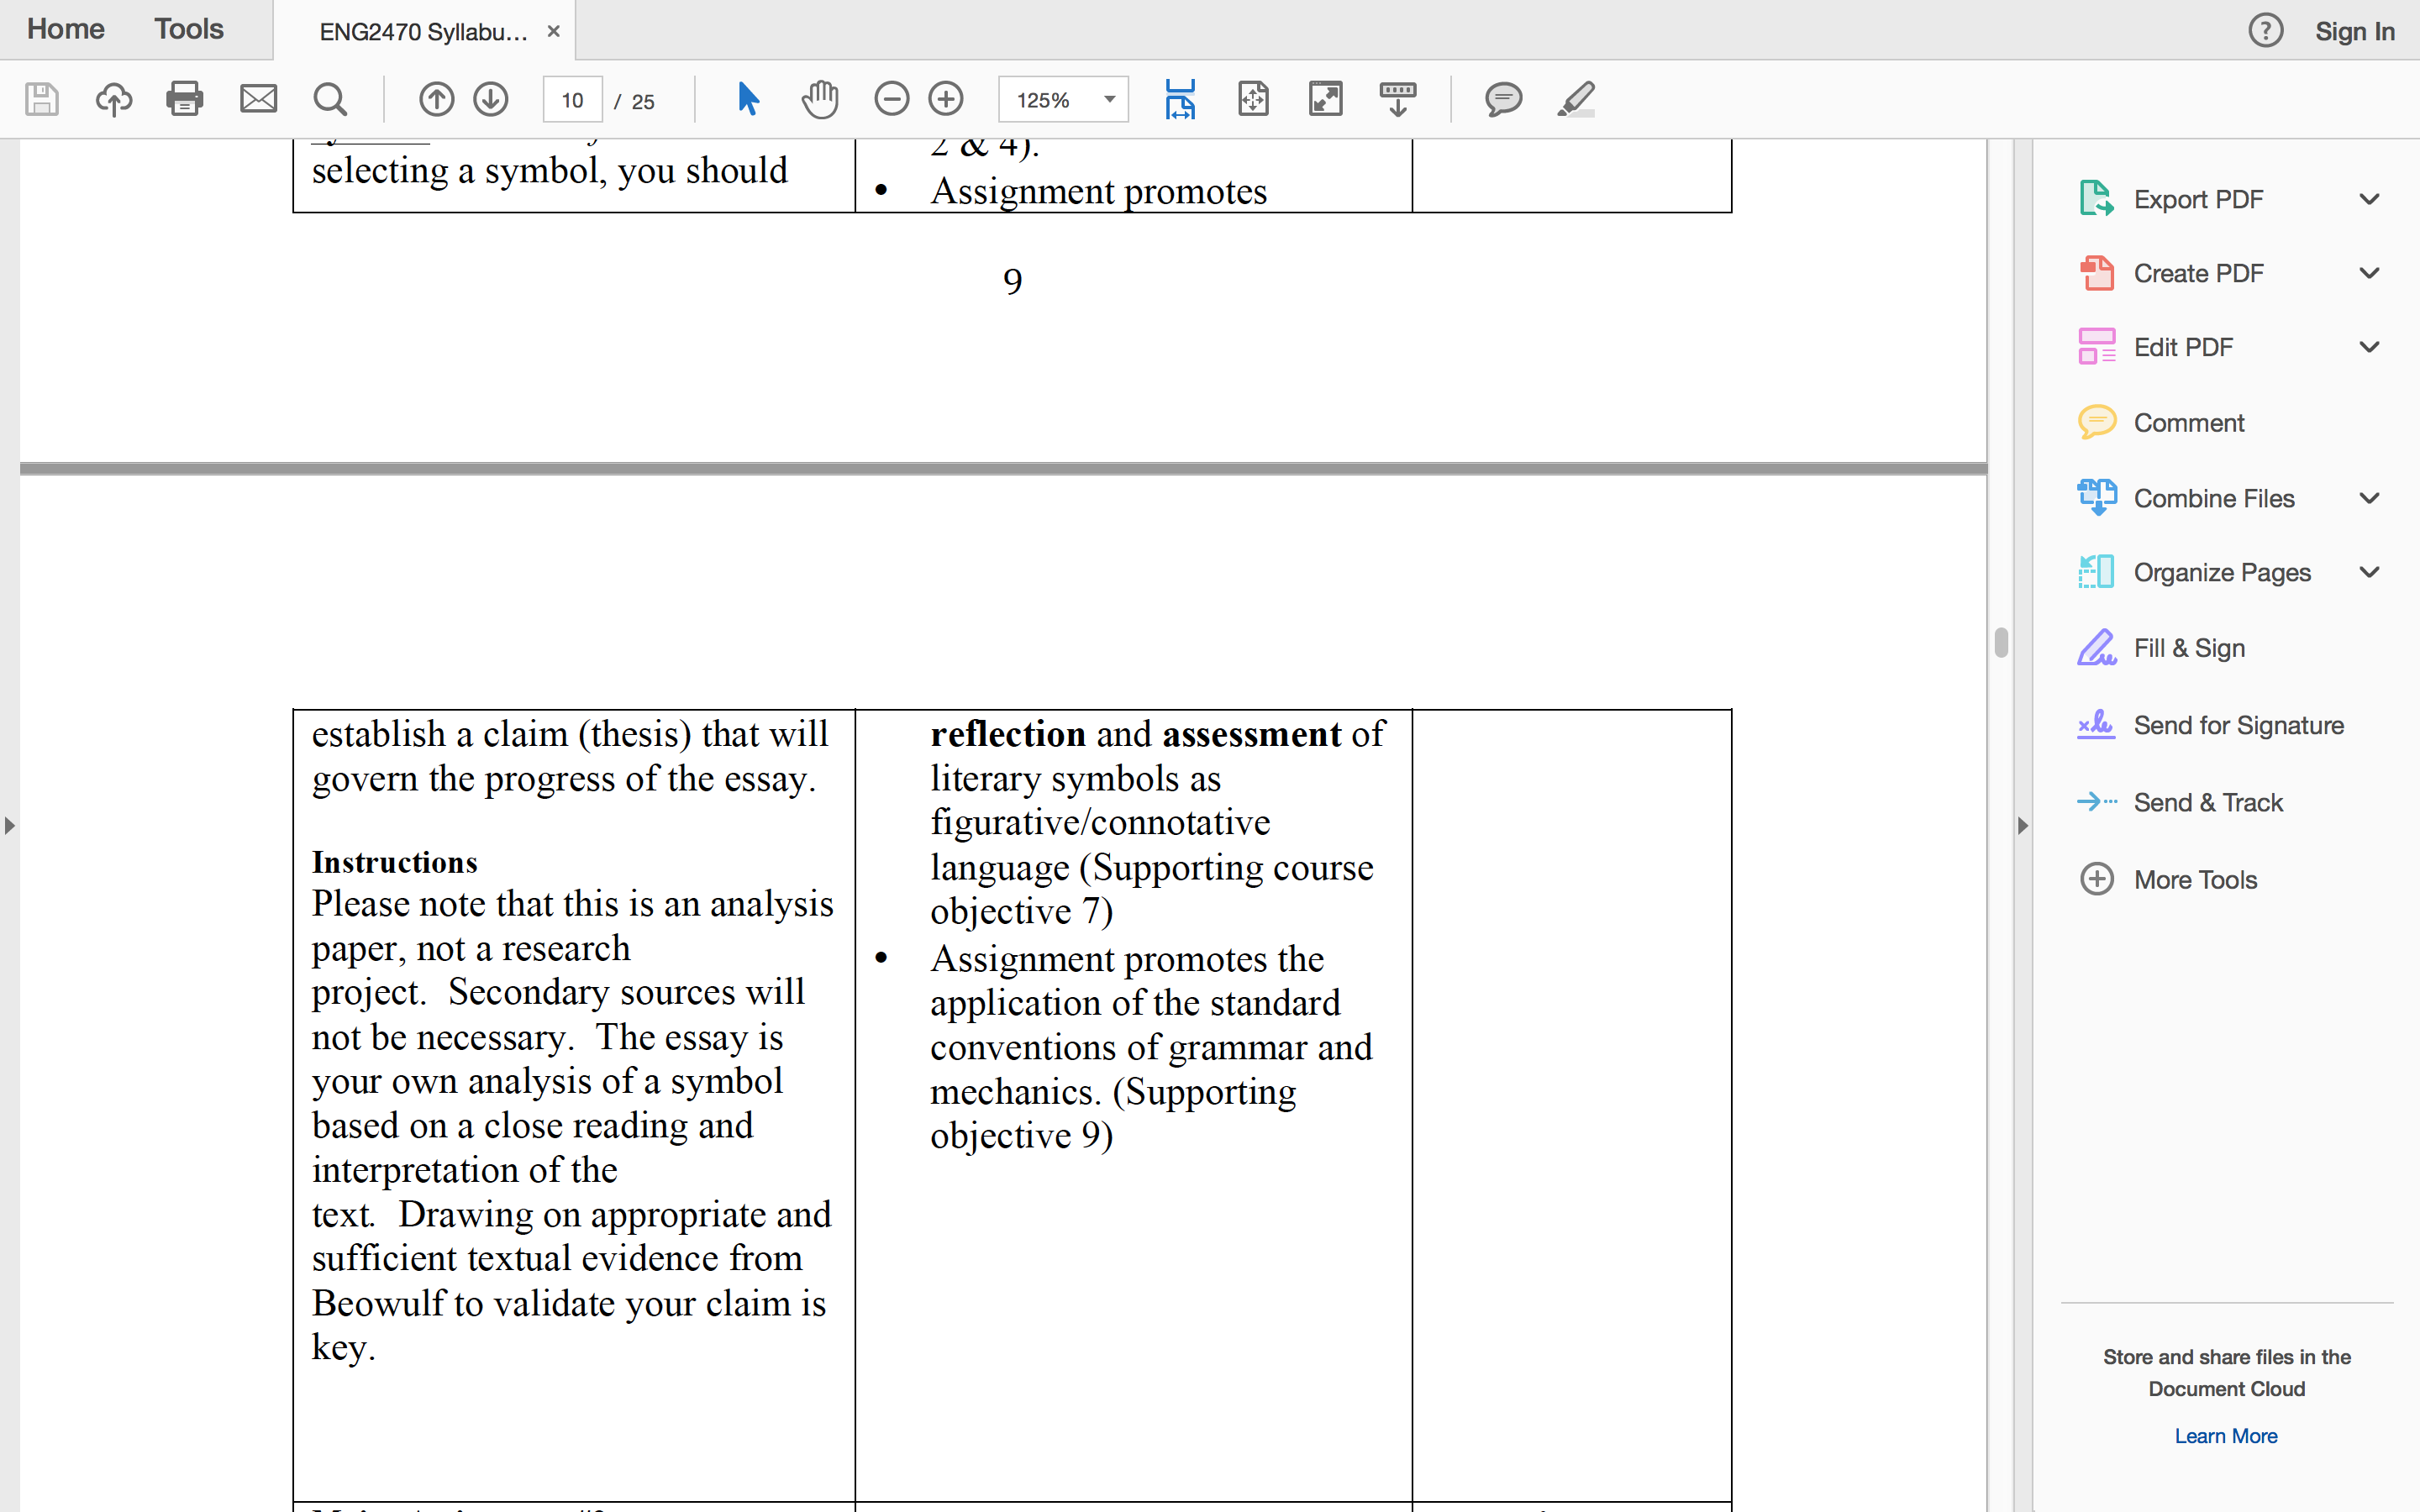
Task: Click the vertical scrollbar thumb
Action: coord(2001,642)
